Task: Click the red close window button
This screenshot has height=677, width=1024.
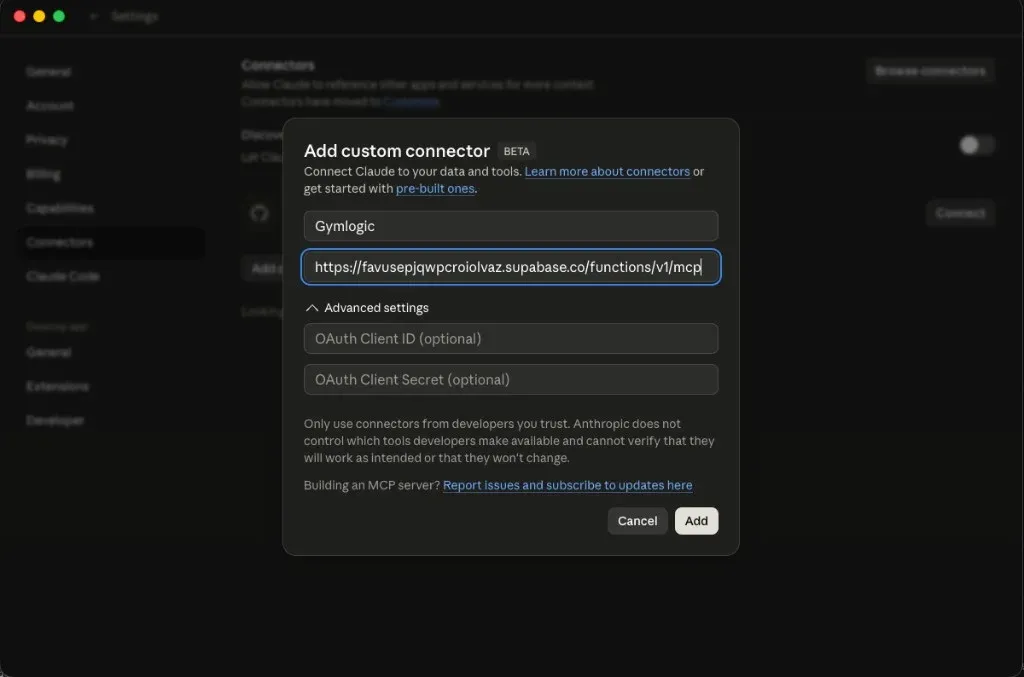Action: tap(20, 16)
